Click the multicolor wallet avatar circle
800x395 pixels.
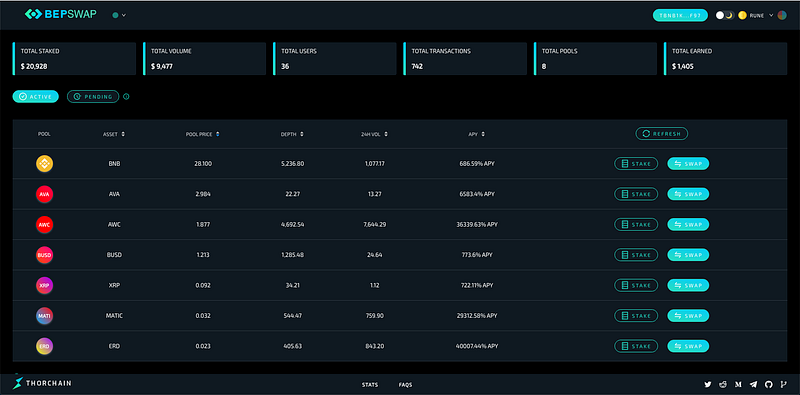pyautogui.click(x=782, y=15)
